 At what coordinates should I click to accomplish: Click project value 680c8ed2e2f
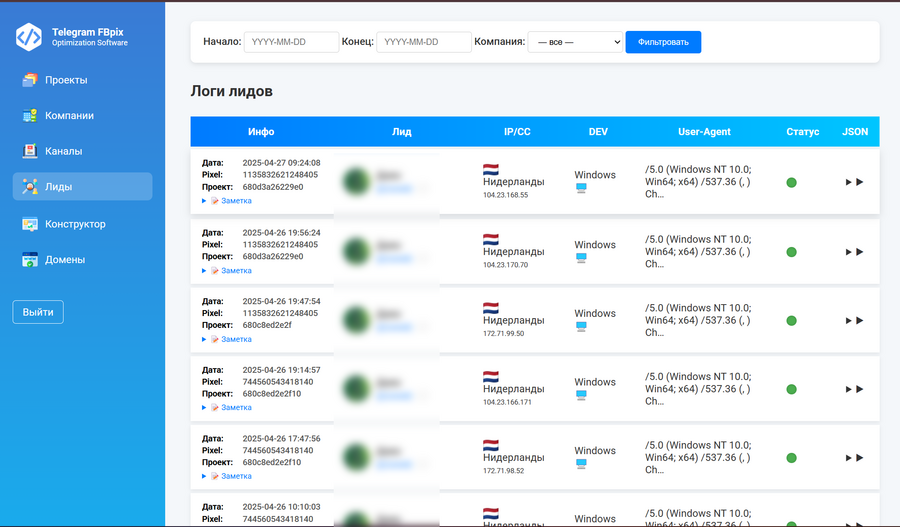click(x=267, y=325)
